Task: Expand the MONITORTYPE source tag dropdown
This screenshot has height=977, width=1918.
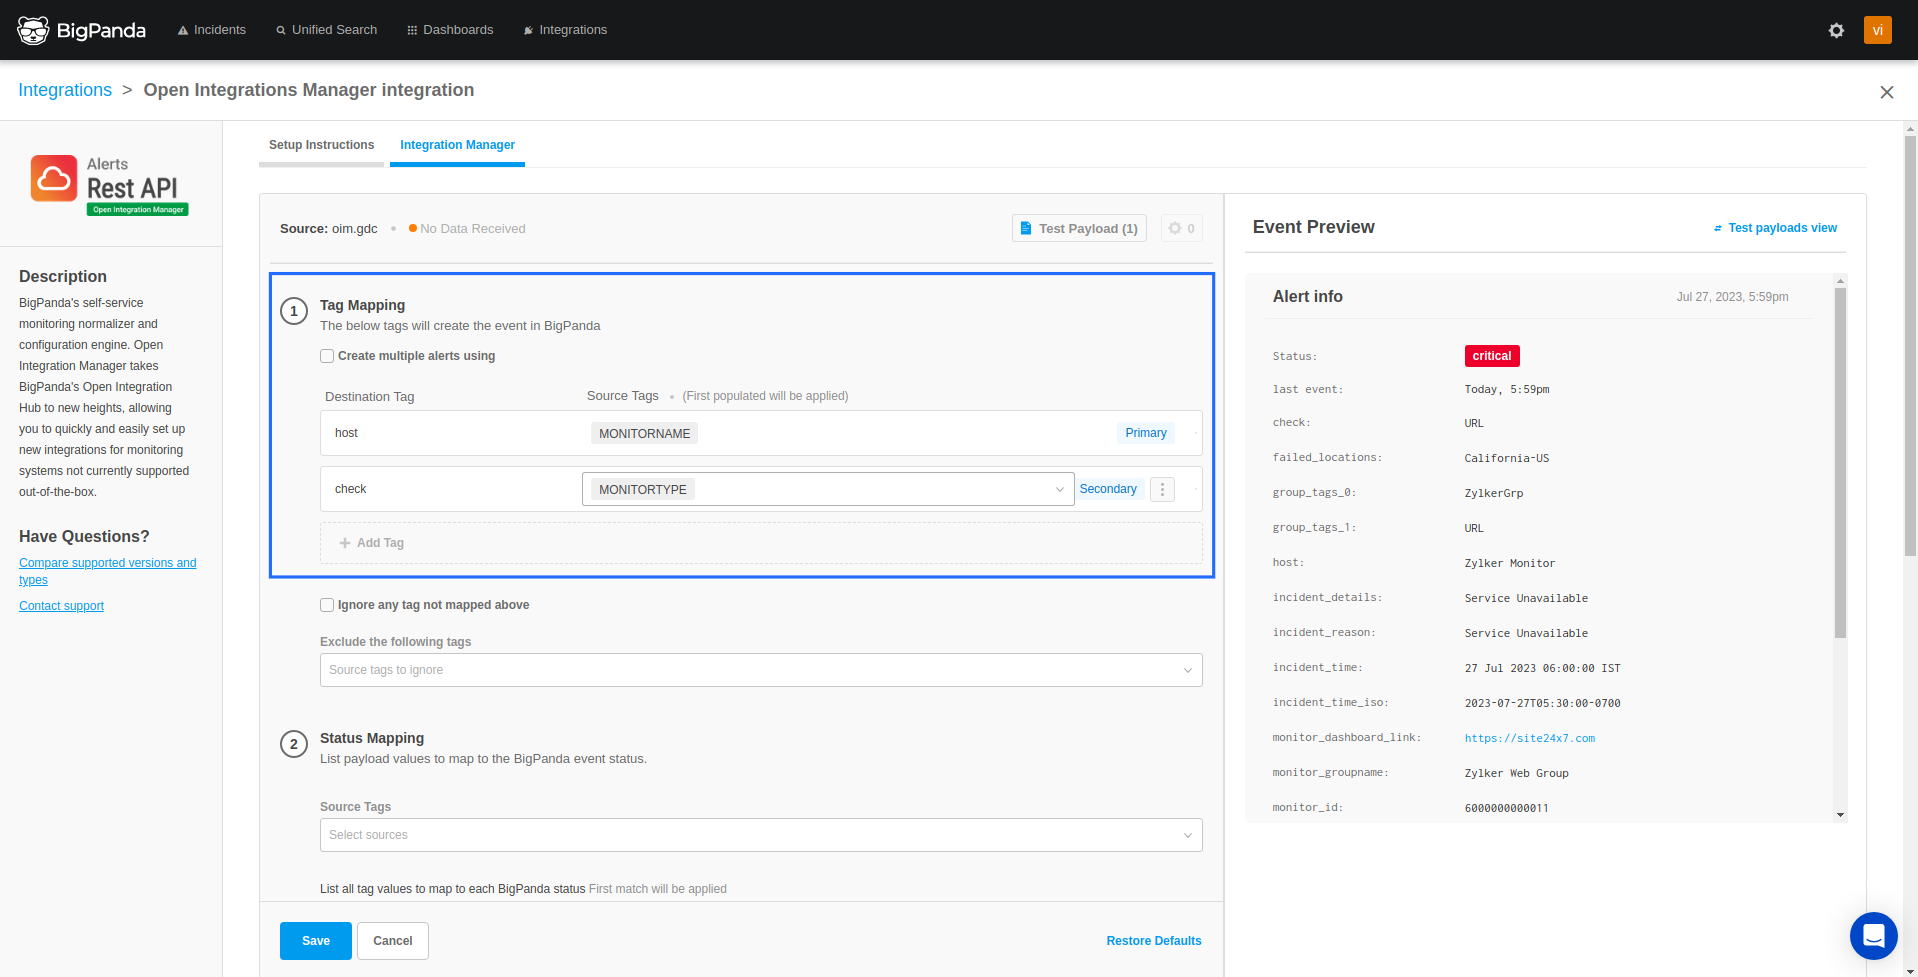Action: click(x=1059, y=489)
